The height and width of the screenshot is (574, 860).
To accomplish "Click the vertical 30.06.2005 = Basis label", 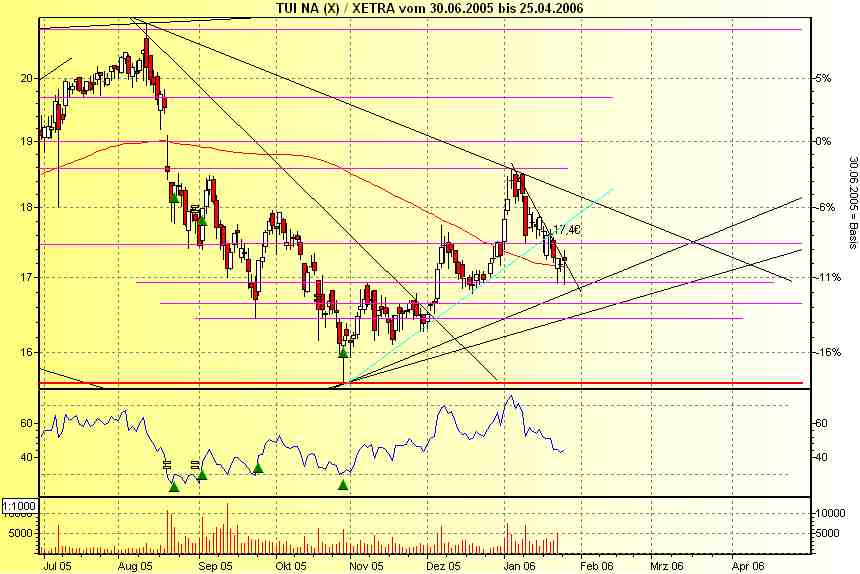I will (x=853, y=203).
